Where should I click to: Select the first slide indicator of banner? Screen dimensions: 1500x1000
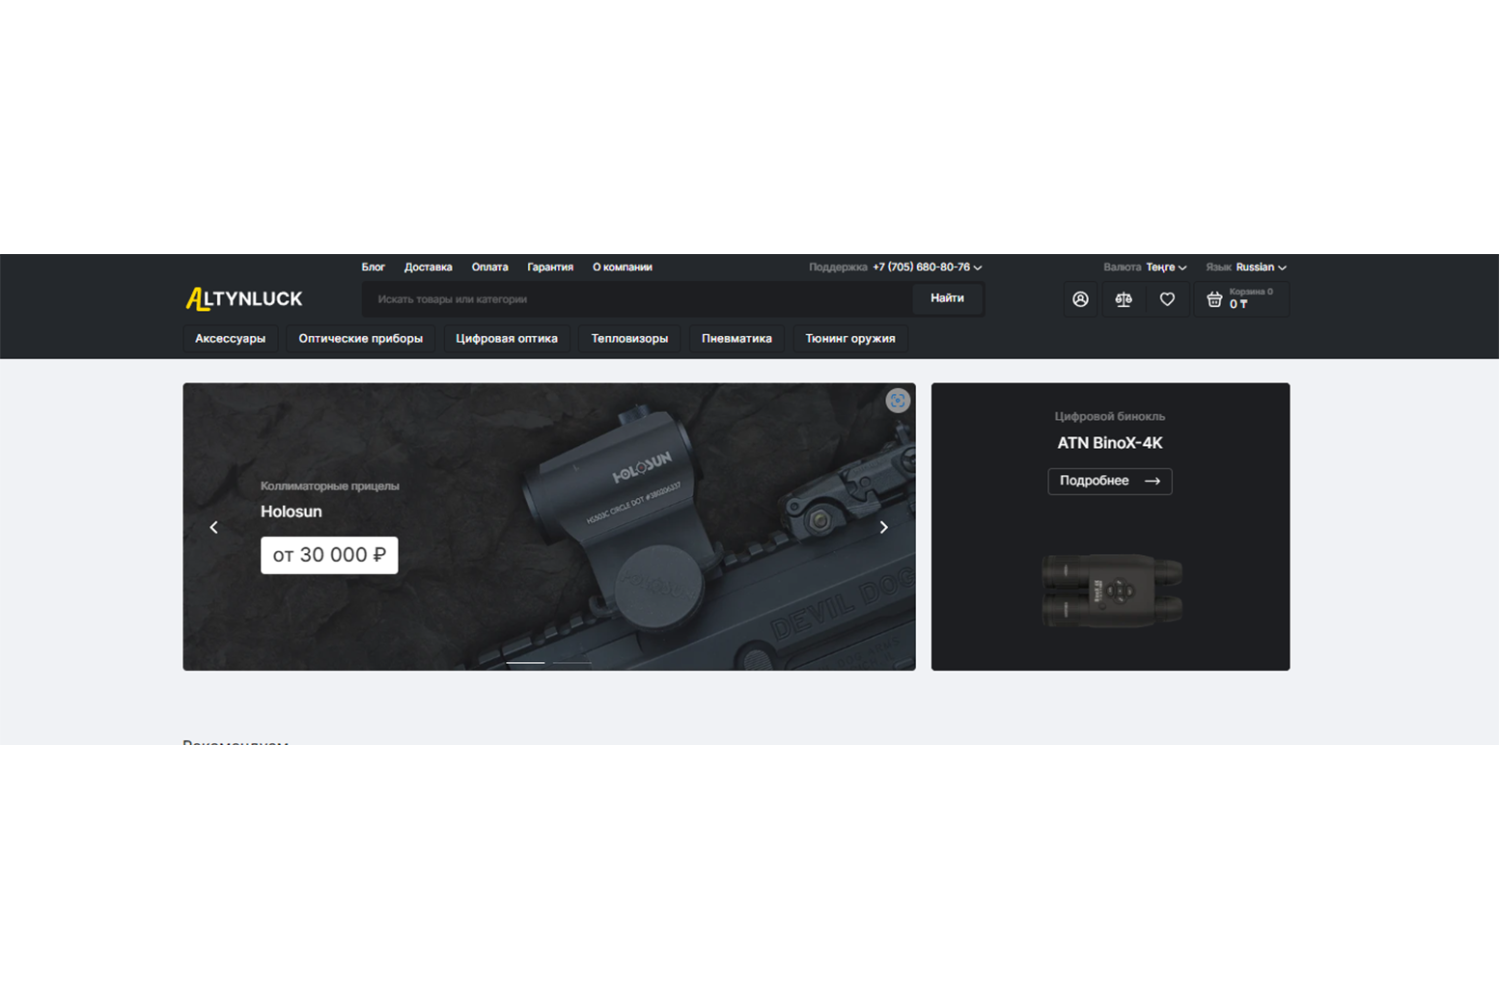[x=526, y=662]
